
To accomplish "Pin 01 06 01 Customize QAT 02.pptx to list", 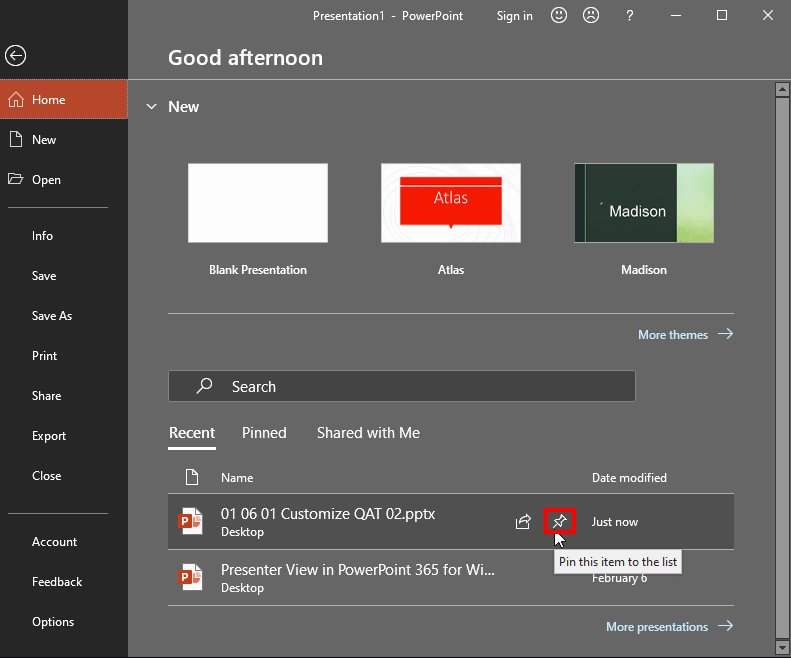I will coord(560,521).
